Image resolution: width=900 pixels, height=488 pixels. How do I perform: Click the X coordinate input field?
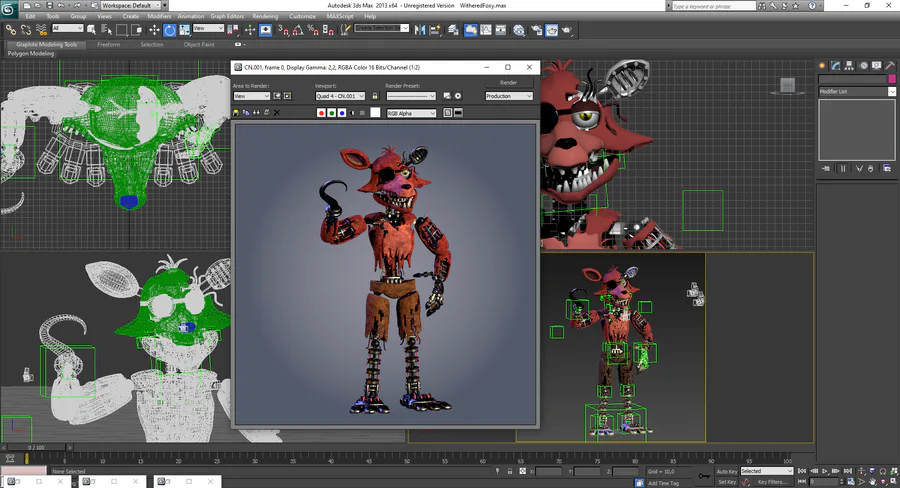[549, 471]
